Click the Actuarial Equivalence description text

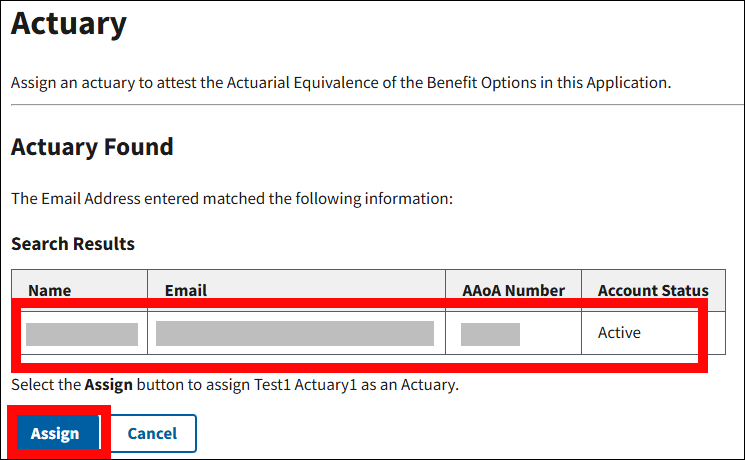coord(340,82)
